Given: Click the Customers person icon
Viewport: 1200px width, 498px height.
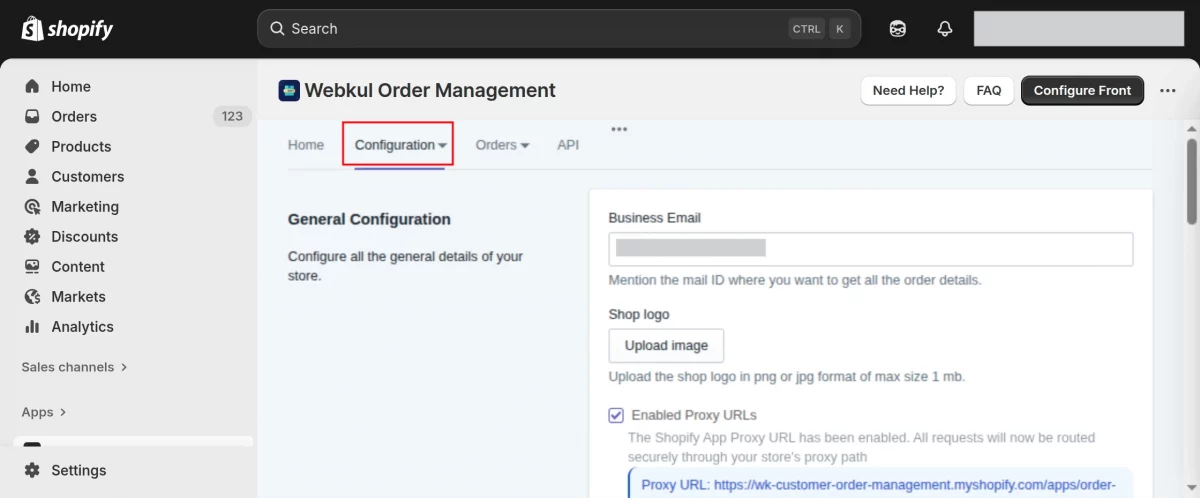Looking at the screenshot, I should (32, 177).
